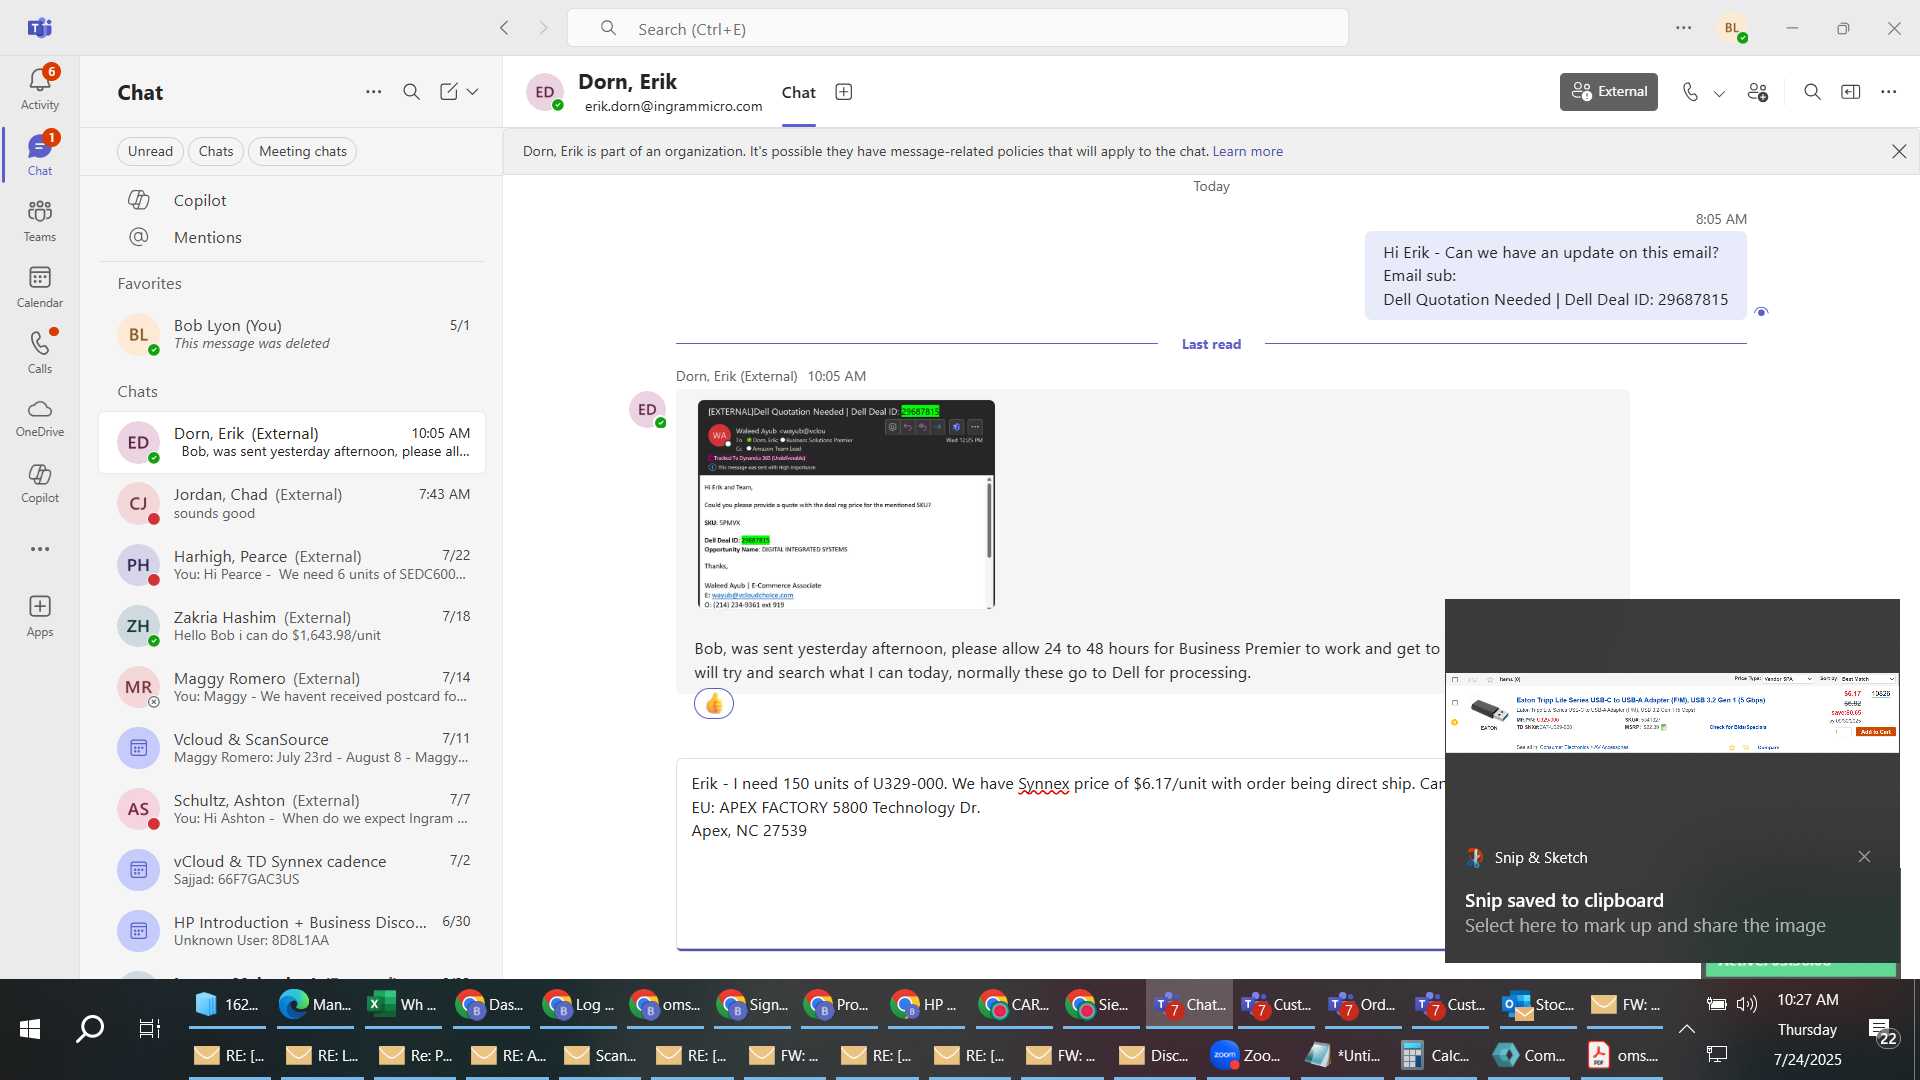Open the Dorn, Erik chat
This screenshot has height=1080, width=1920.
coord(292,442)
